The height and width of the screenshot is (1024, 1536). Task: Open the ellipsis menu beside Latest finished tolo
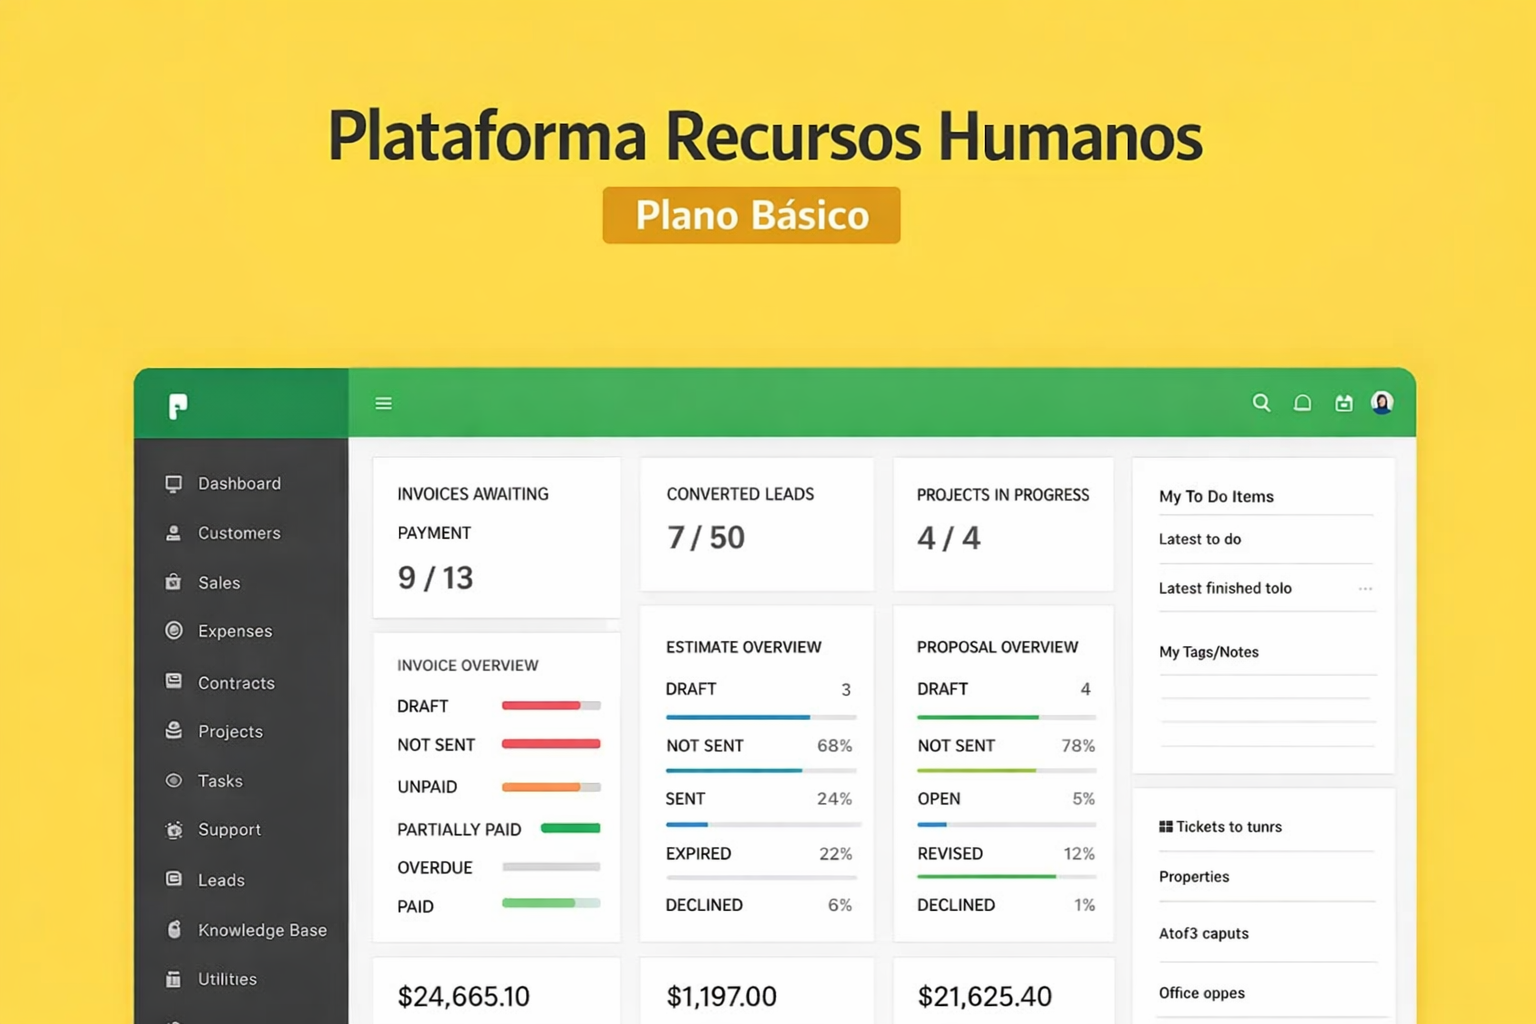1365,589
